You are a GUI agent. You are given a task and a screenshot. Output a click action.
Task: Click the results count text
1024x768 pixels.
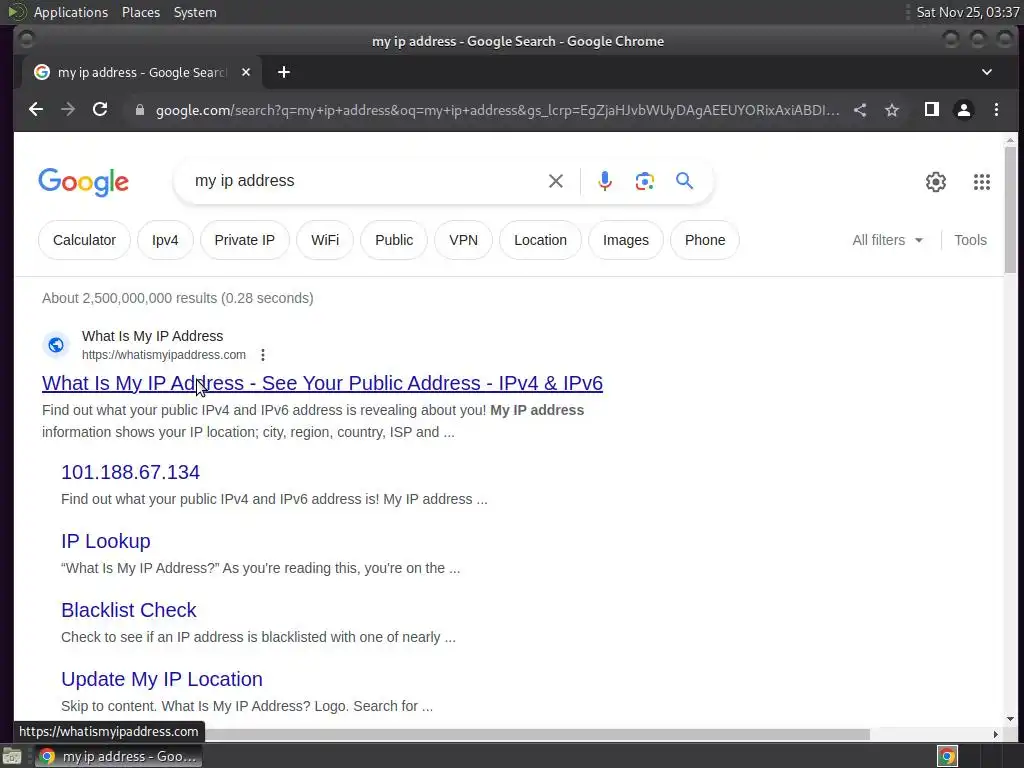tap(178, 298)
